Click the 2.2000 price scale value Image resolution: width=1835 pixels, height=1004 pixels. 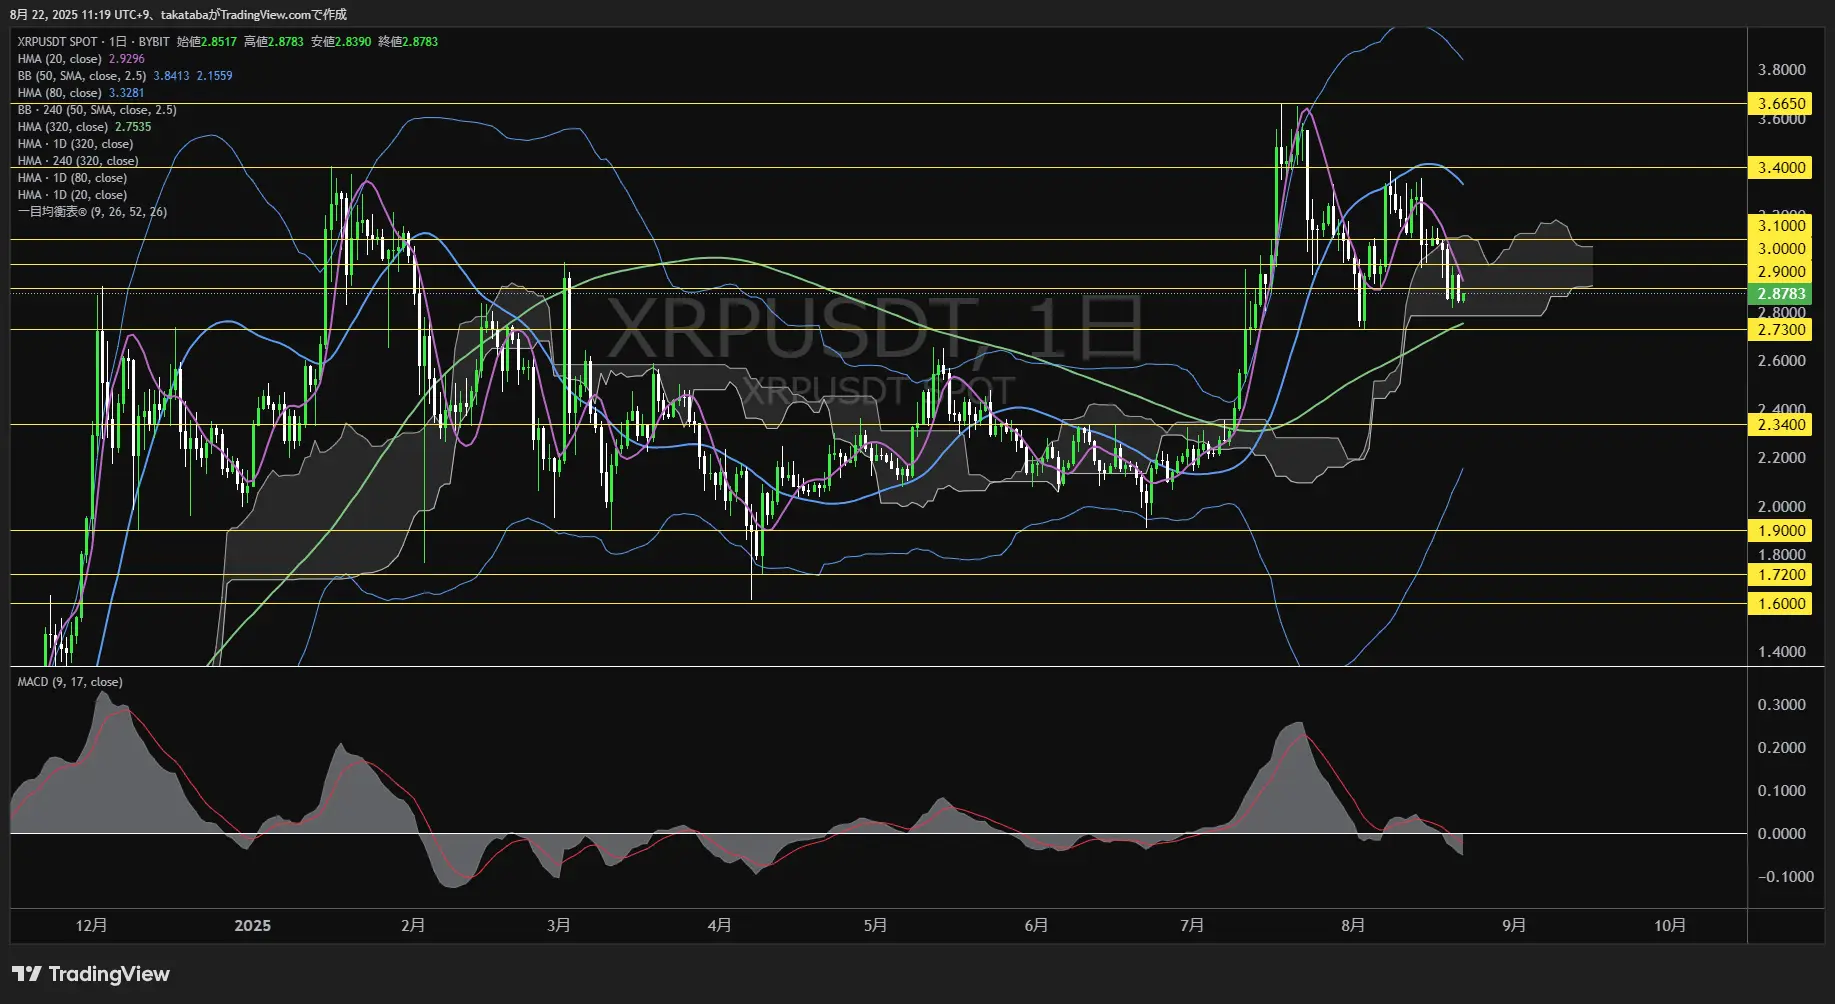coord(1781,457)
